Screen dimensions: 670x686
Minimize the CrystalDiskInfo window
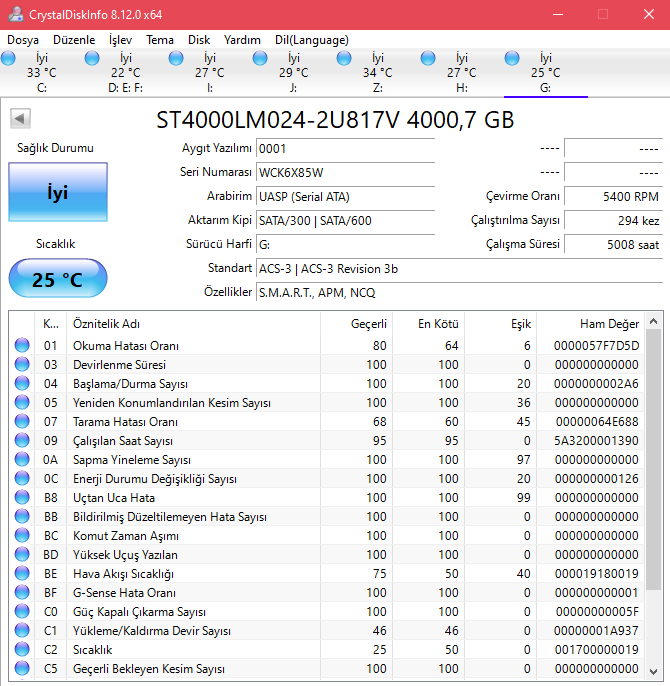(558, 14)
